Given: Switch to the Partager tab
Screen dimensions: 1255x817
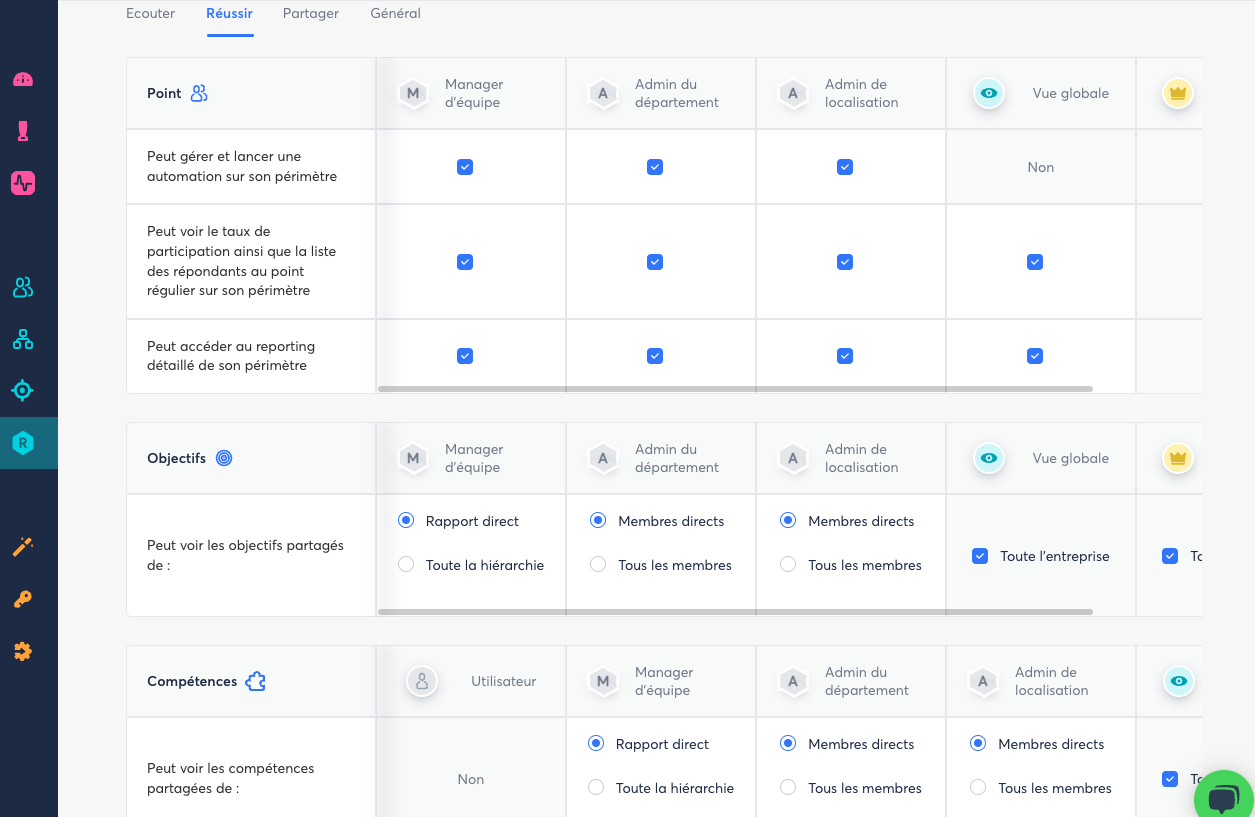Looking at the screenshot, I should [311, 14].
